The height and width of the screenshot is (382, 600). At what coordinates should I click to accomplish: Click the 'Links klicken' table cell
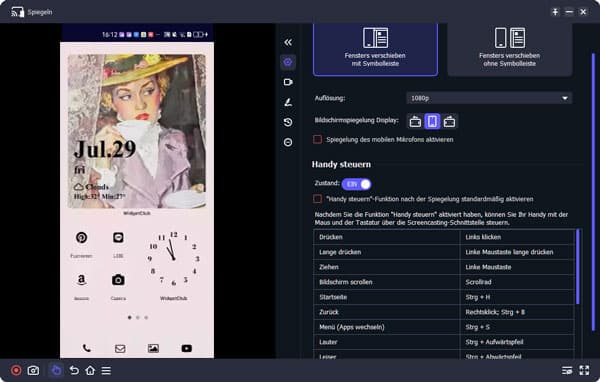(517, 237)
